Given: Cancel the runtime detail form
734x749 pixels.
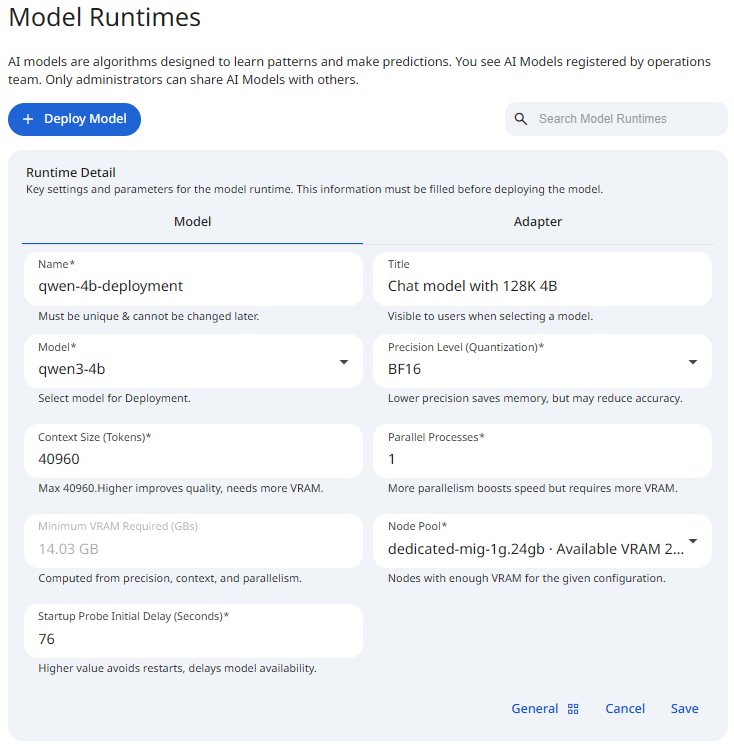Looking at the screenshot, I should [625, 709].
